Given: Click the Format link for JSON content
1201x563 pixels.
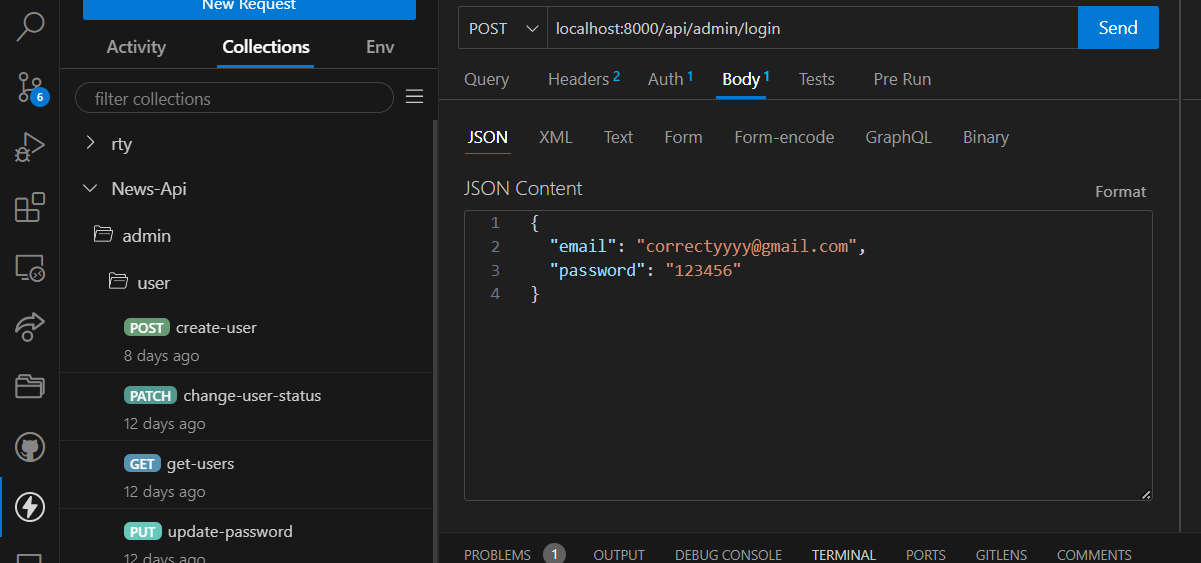Looking at the screenshot, I should 1120,191.
